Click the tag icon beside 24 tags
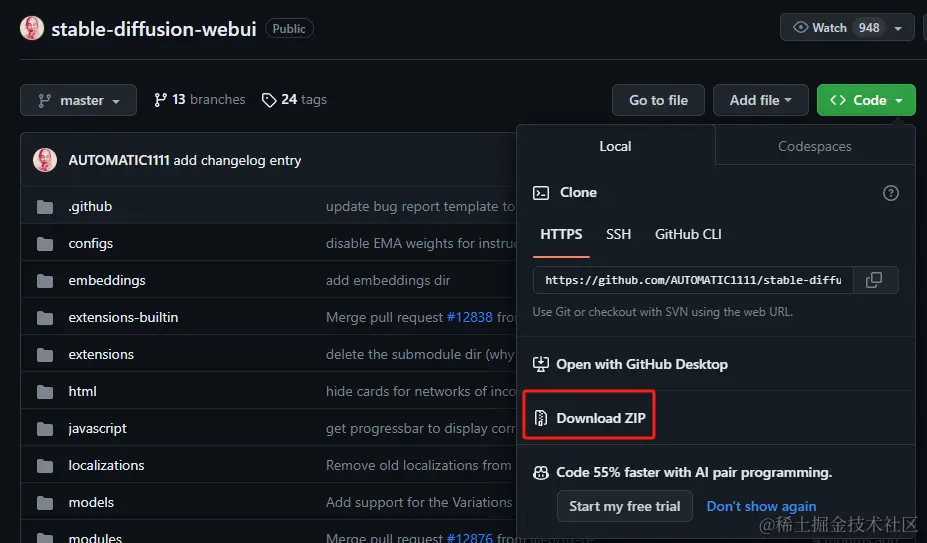The height and width of the screenshot is (543, 927). [x=269, y=100]
